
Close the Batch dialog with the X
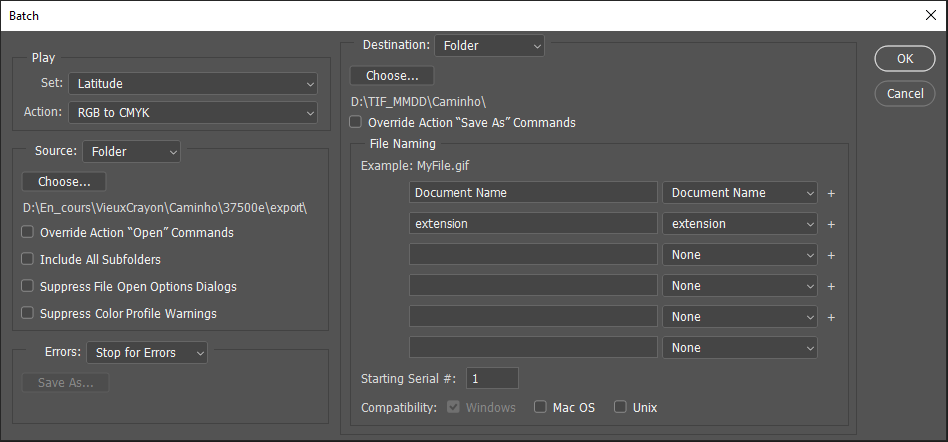click(930, 16)
